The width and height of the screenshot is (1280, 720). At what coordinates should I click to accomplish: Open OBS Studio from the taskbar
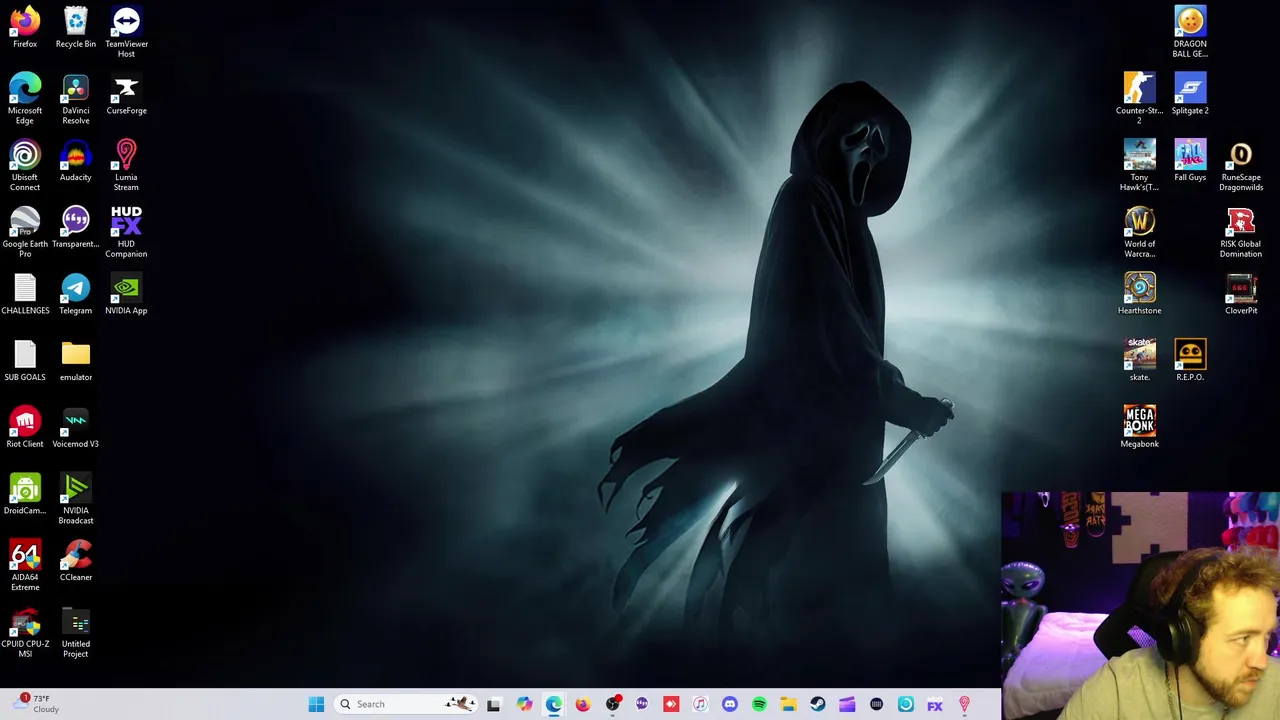pyautogui.click(x=612, y=704)
